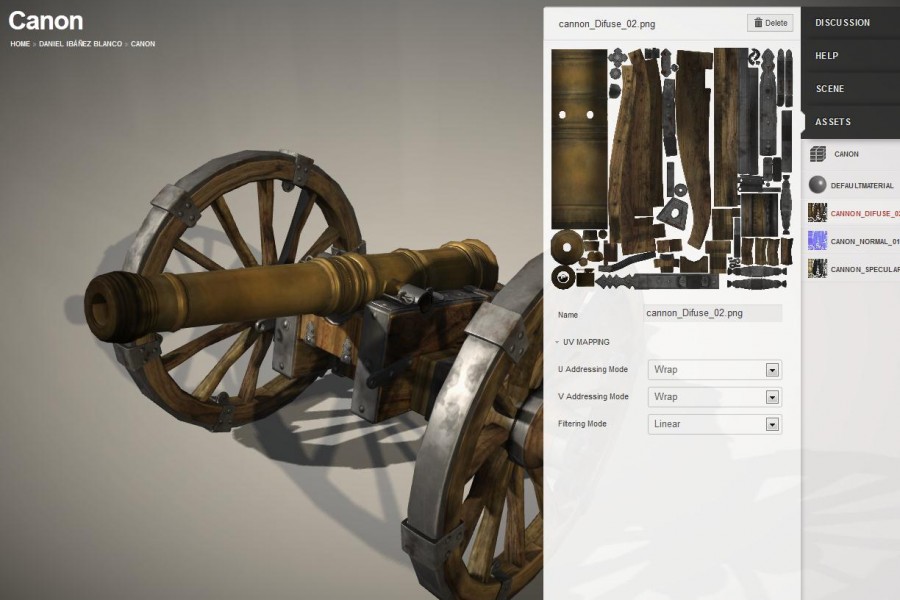The image size is (900, 600).
Task: Click the cannon diffuse texture thumbnail icon
Action: tap(817, 212)
